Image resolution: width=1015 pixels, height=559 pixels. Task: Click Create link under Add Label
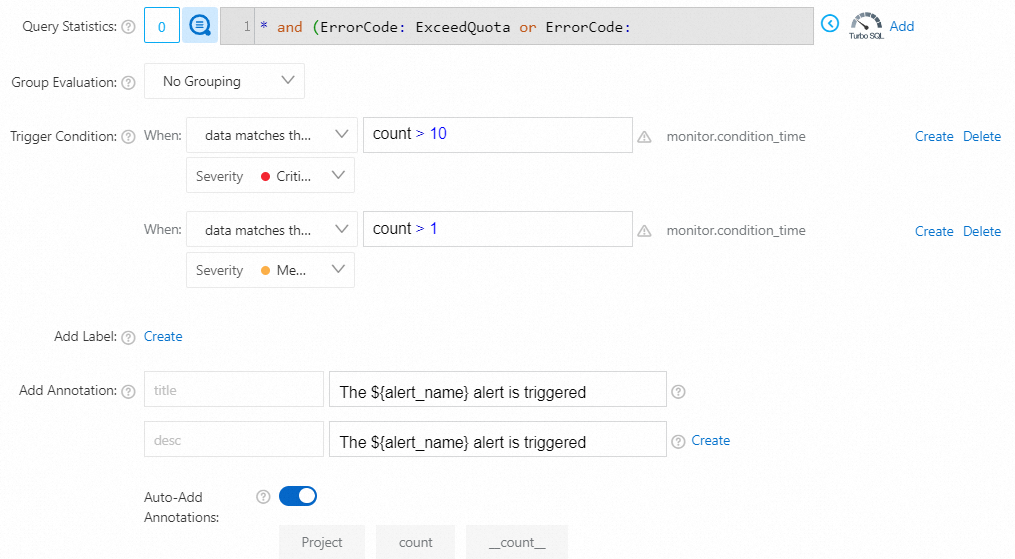point(163,337)
